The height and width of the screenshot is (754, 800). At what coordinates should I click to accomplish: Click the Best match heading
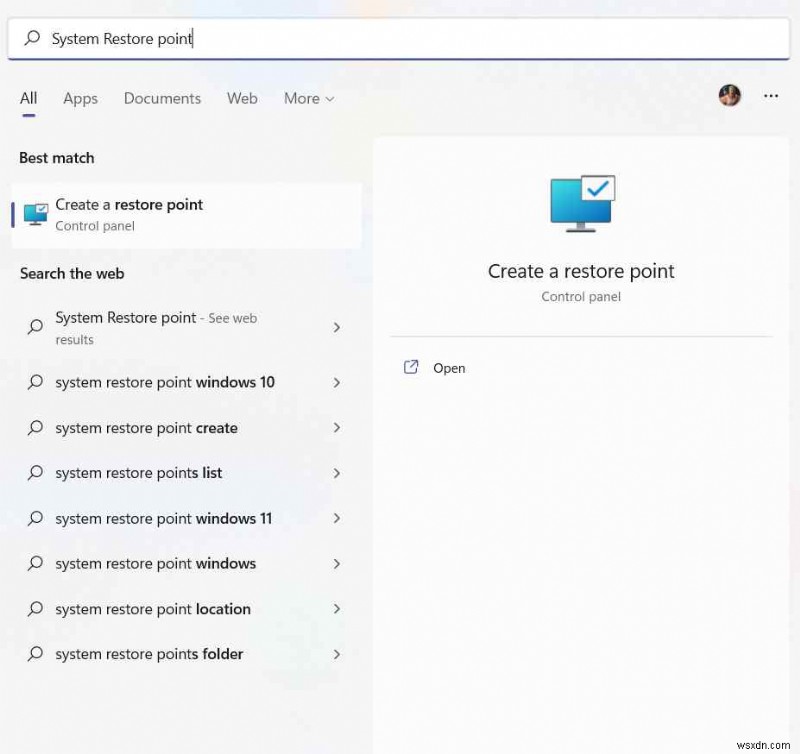coord(57,158)
